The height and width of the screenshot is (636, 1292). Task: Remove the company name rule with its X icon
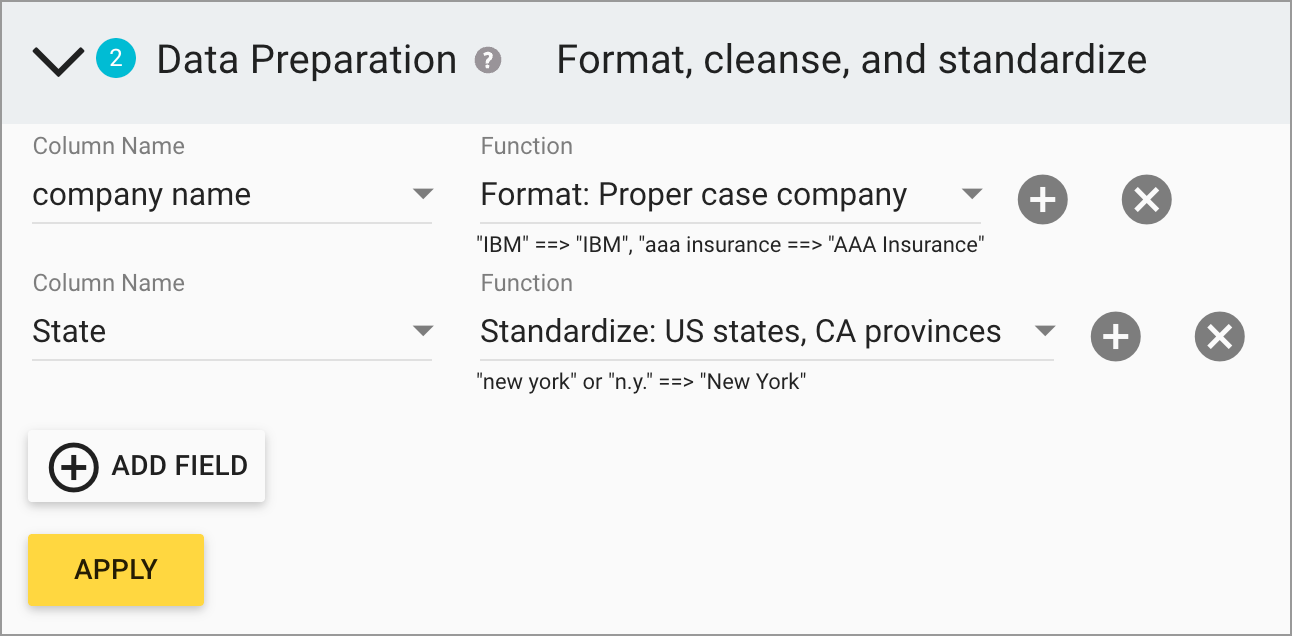click(x=1146, y=199)
